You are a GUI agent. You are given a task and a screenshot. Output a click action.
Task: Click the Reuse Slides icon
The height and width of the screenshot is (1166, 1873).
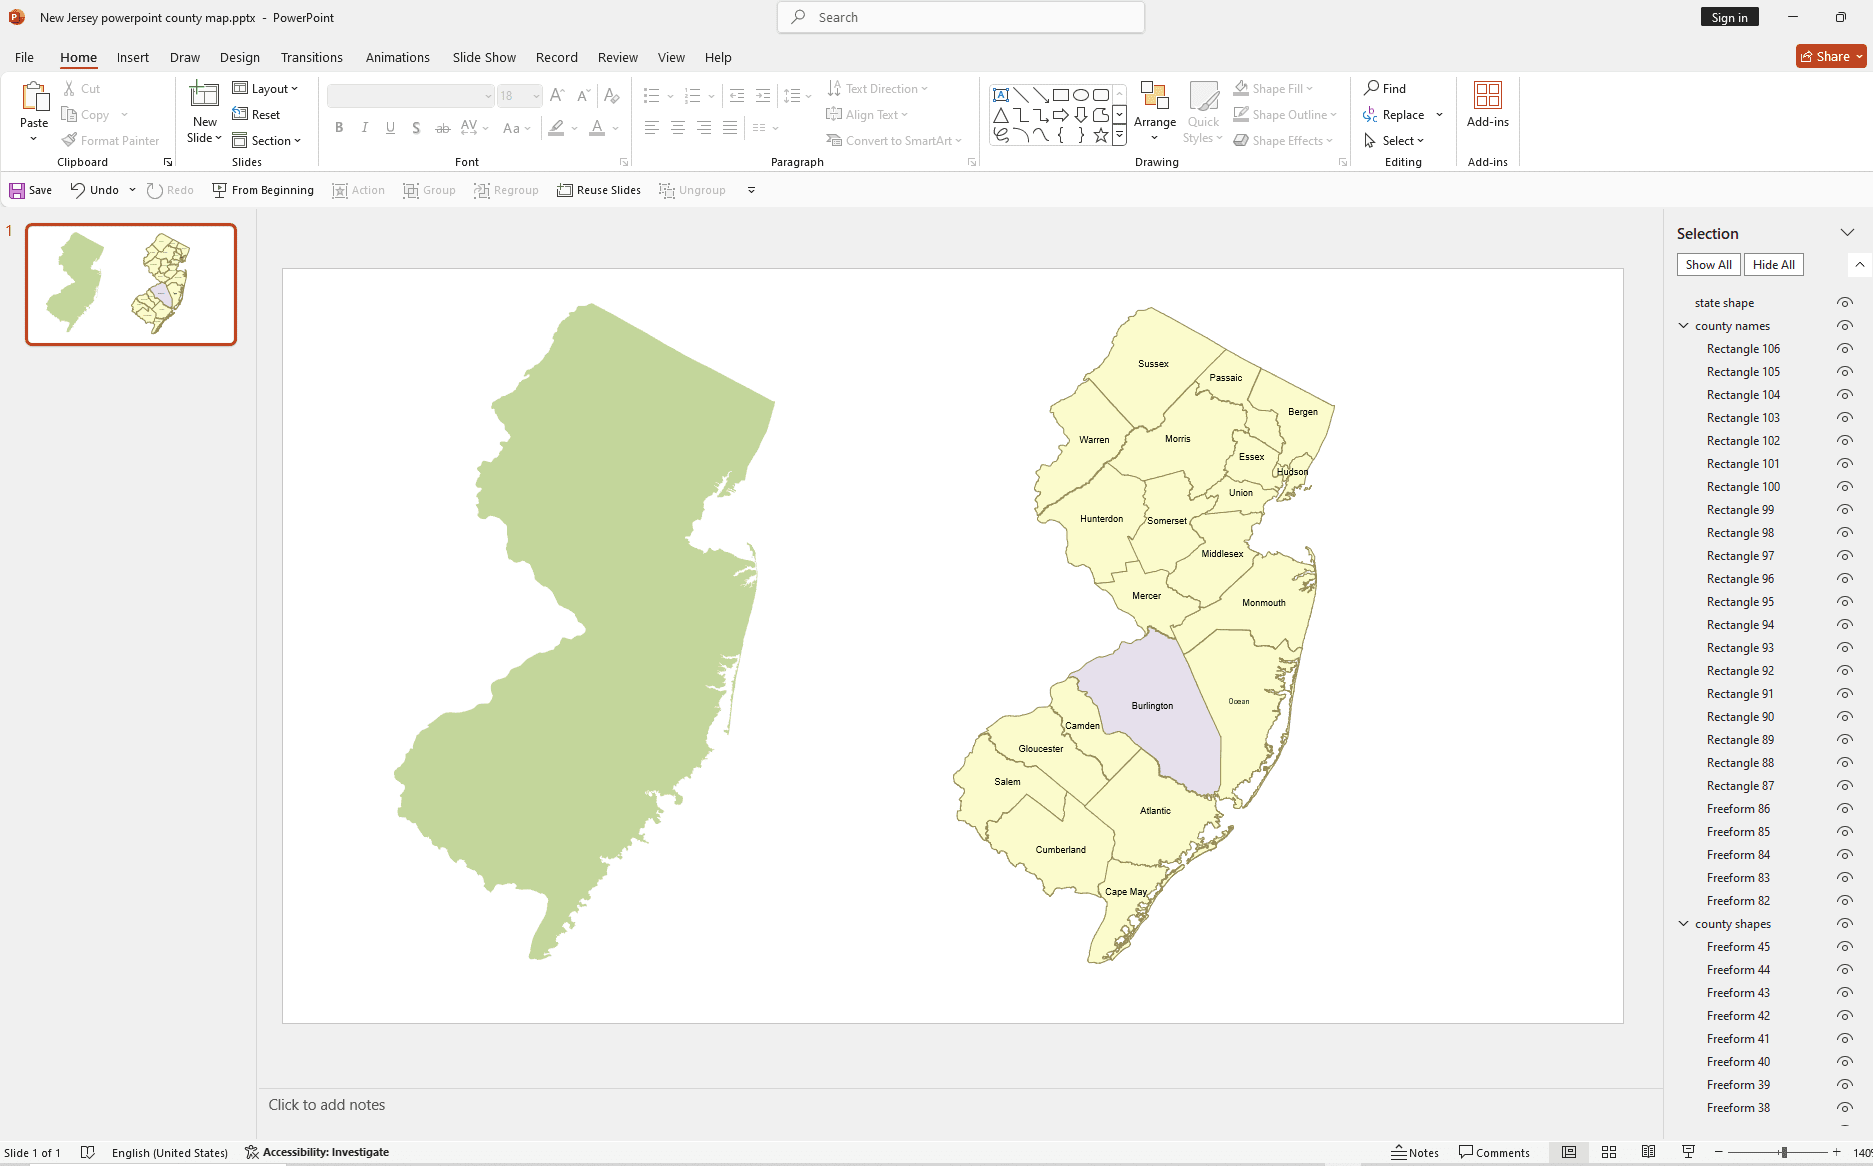(x=565, y=190)
